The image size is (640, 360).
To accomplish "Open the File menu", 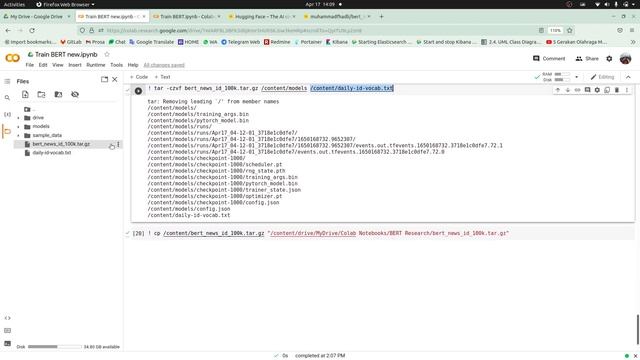I will click(x=29, y=65).
